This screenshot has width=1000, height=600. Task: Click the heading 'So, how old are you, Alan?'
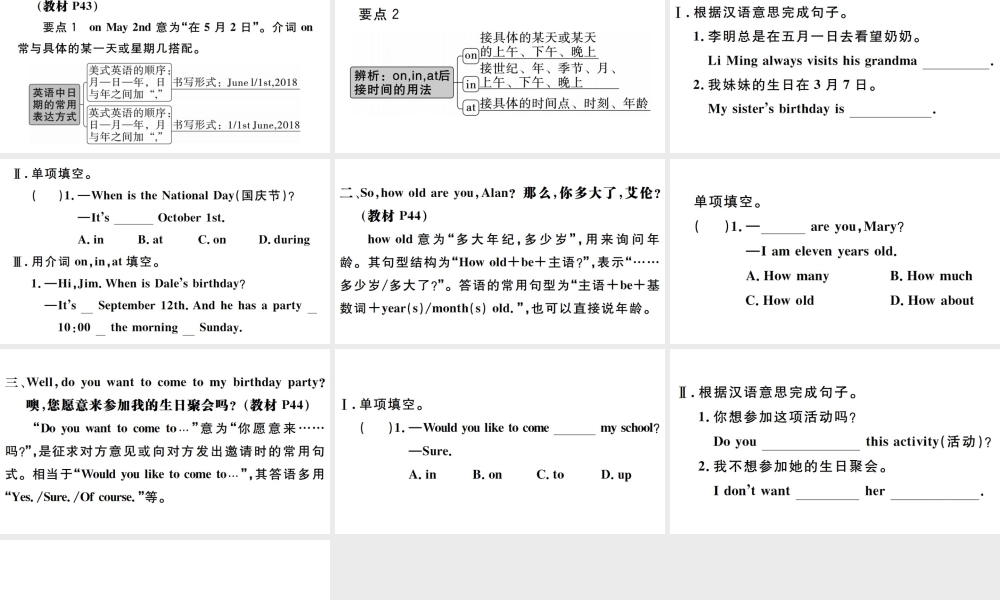click(x=501, y=193)
